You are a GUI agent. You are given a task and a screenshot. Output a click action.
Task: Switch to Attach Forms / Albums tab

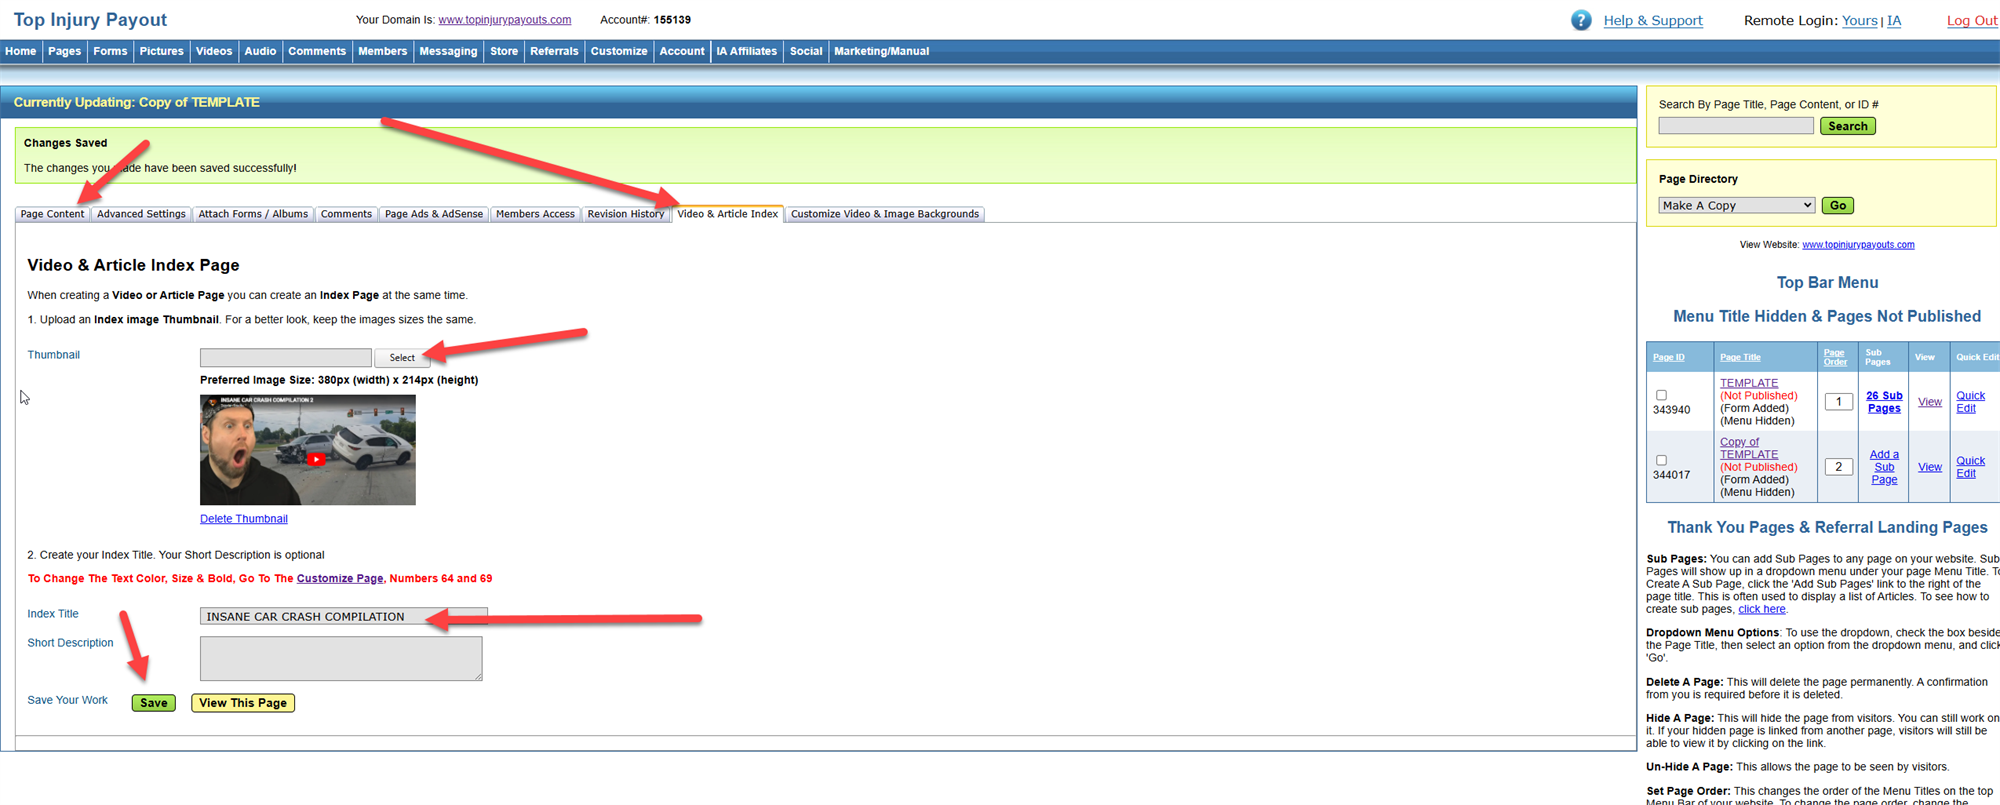pyautogui.click(x=253, y=214)
